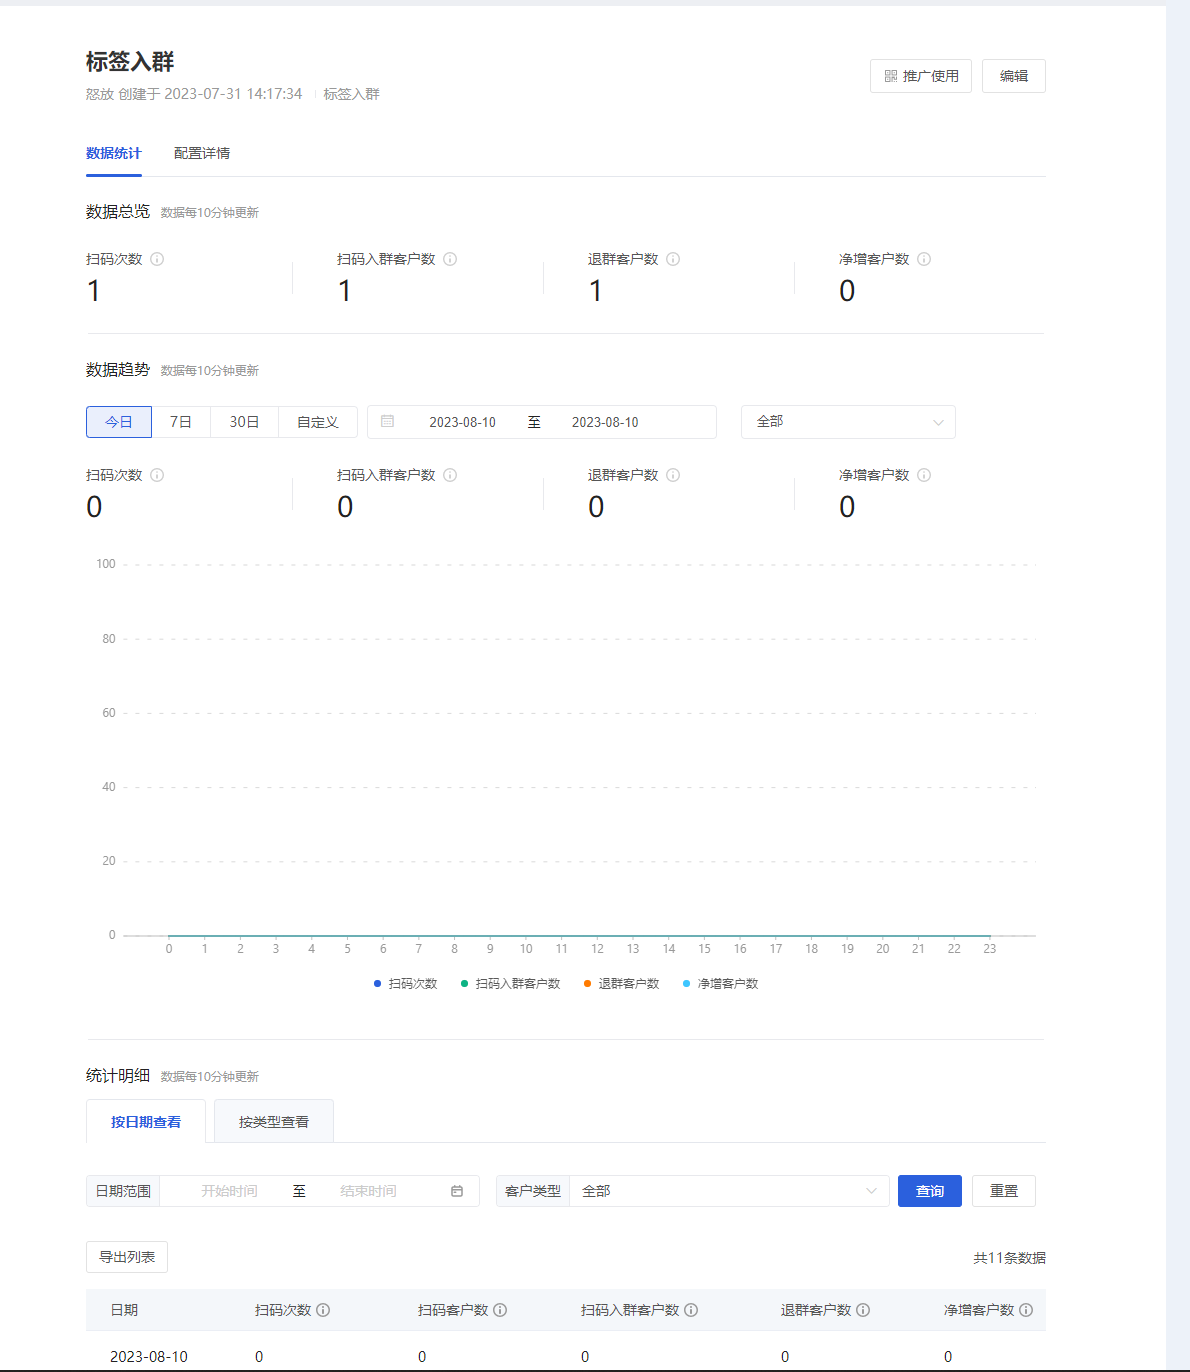The width and height of the screenshot is (1190, 1372).
Task: Switch to 配置详情 tab
Action: tap(202, 153)
